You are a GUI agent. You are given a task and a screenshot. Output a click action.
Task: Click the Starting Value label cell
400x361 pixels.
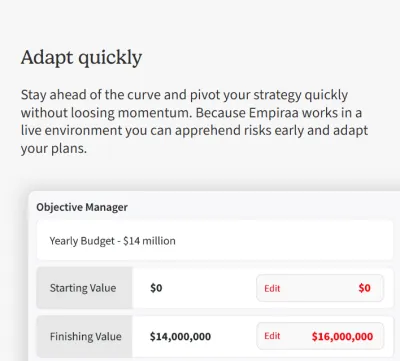pyautogui.click(x=84, y=288)
